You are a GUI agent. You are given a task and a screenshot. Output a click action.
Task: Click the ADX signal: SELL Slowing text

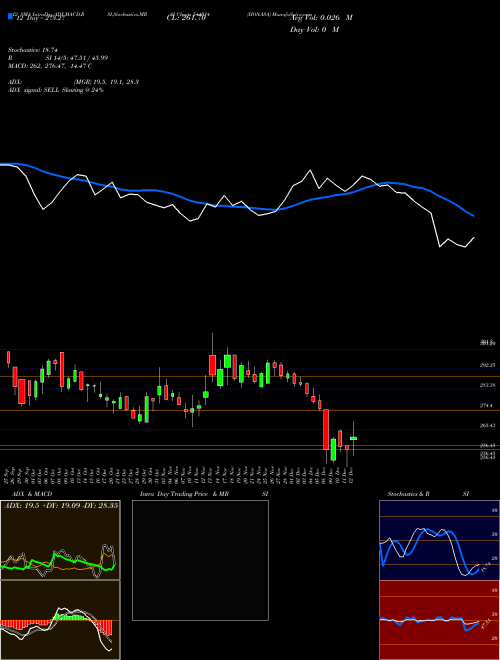[x=56, y=90]
